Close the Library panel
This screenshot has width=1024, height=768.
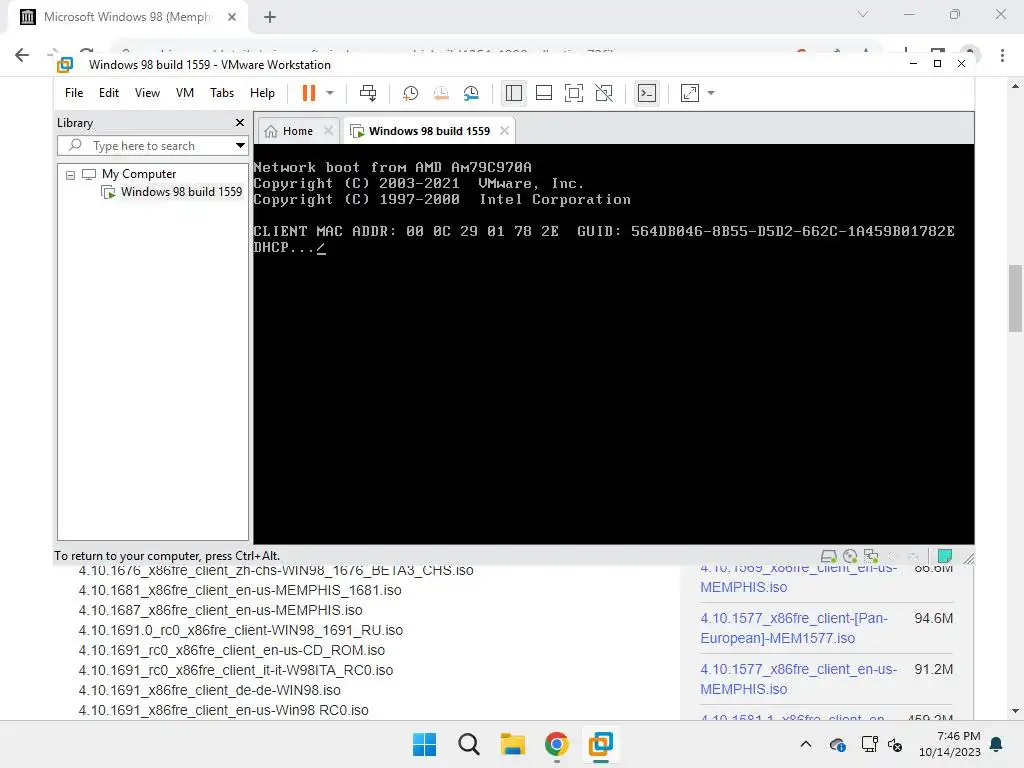point(240,123)
